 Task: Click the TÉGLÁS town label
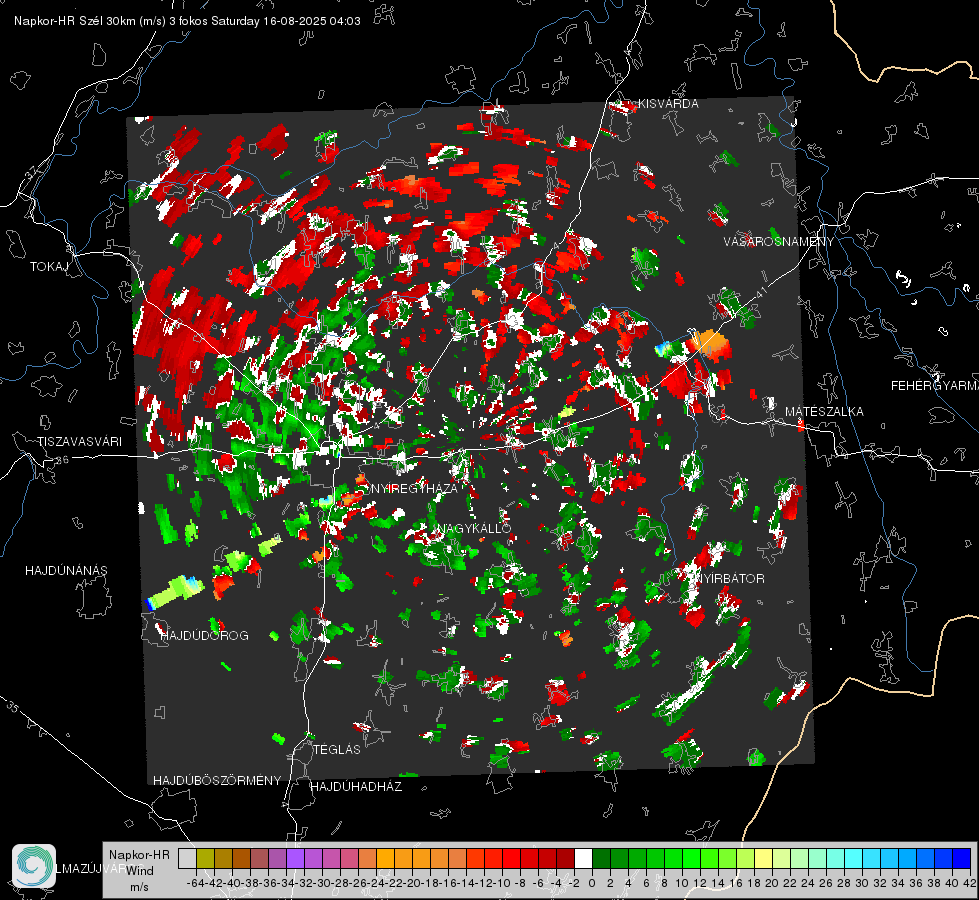coord(337,750)
